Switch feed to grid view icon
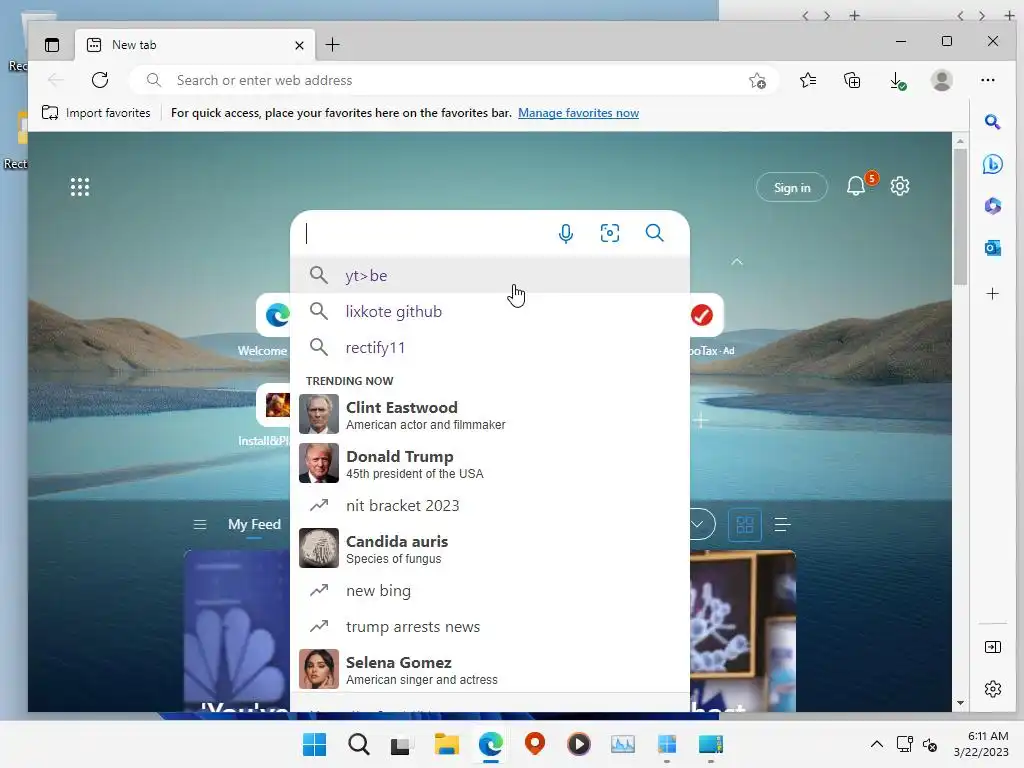The width and height of the screenshot is (1024, 768). click(x=745, y=524)
